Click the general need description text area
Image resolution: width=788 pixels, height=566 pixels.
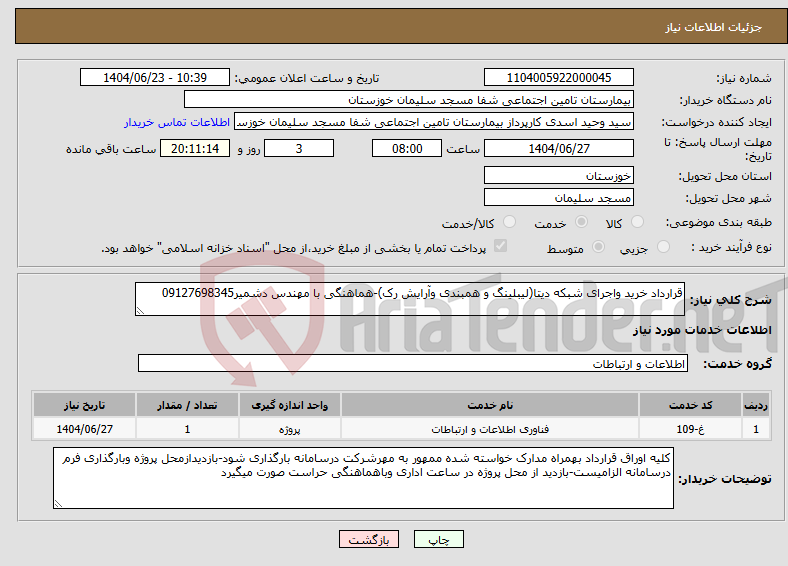[410, 299]
